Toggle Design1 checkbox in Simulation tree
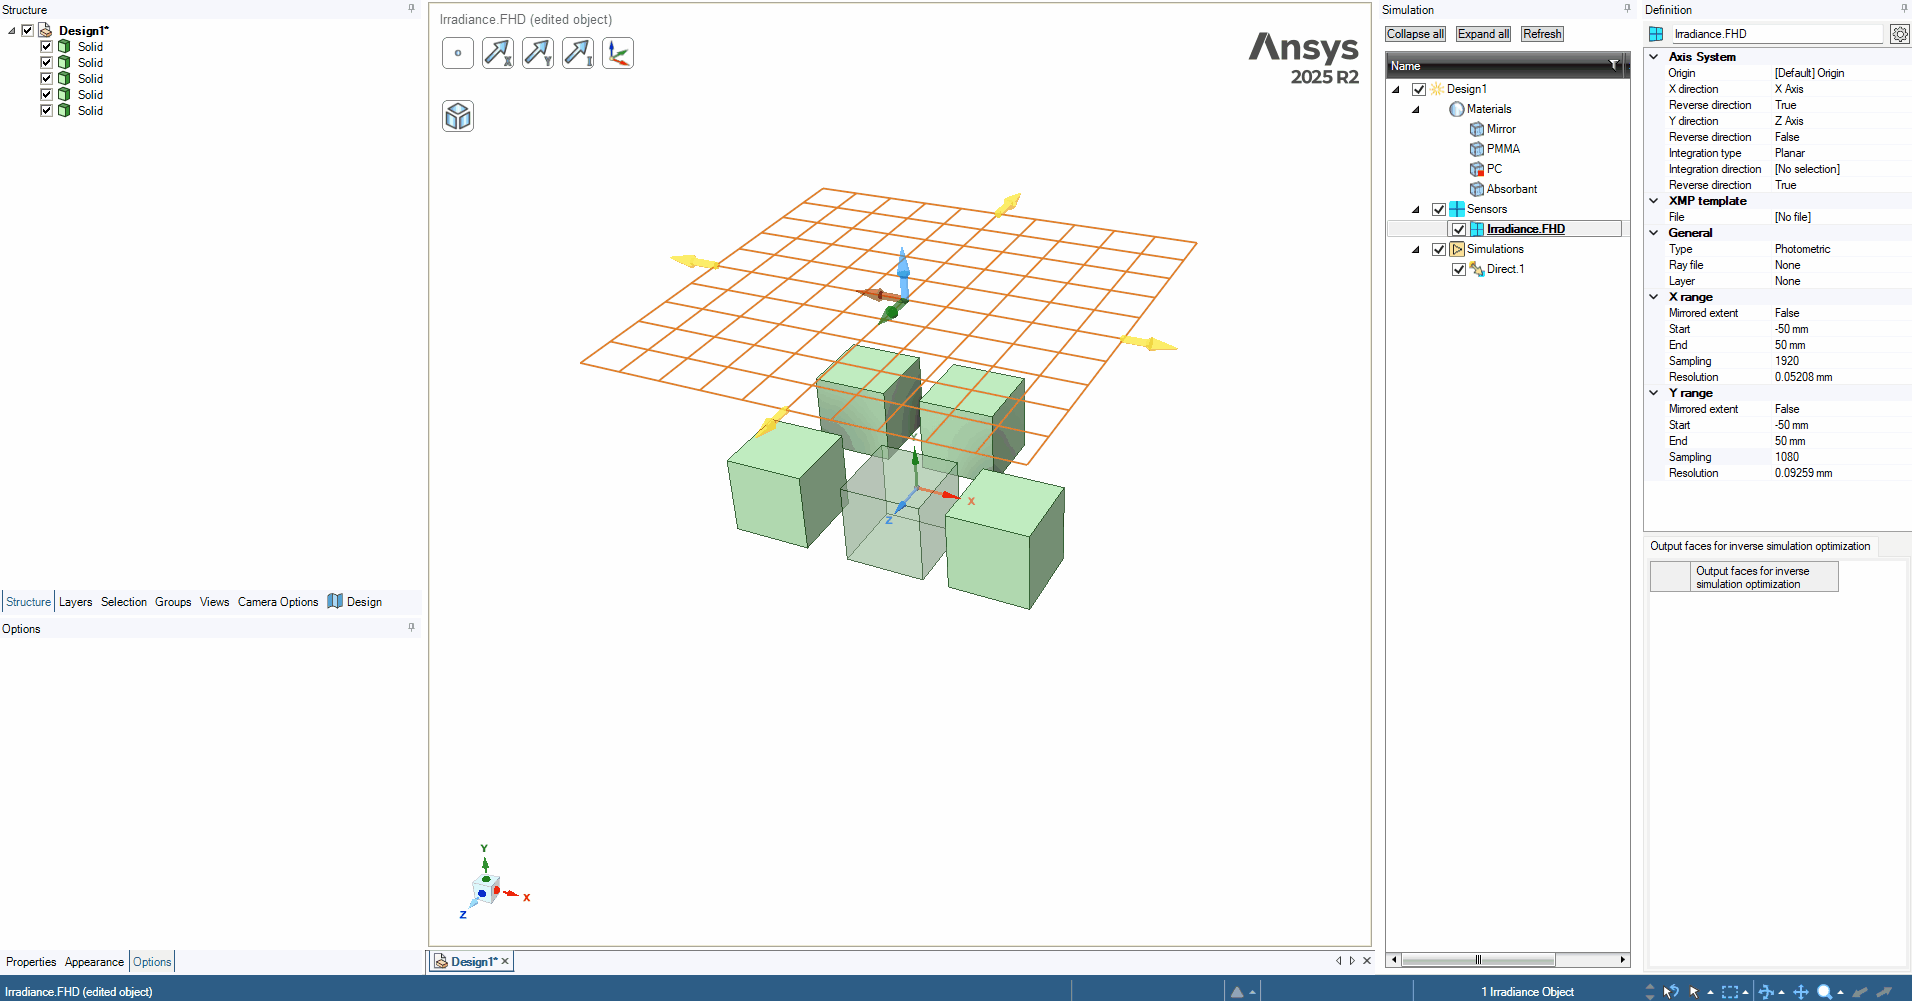The image size is (1912, 1001). (x=1419, y=89)
